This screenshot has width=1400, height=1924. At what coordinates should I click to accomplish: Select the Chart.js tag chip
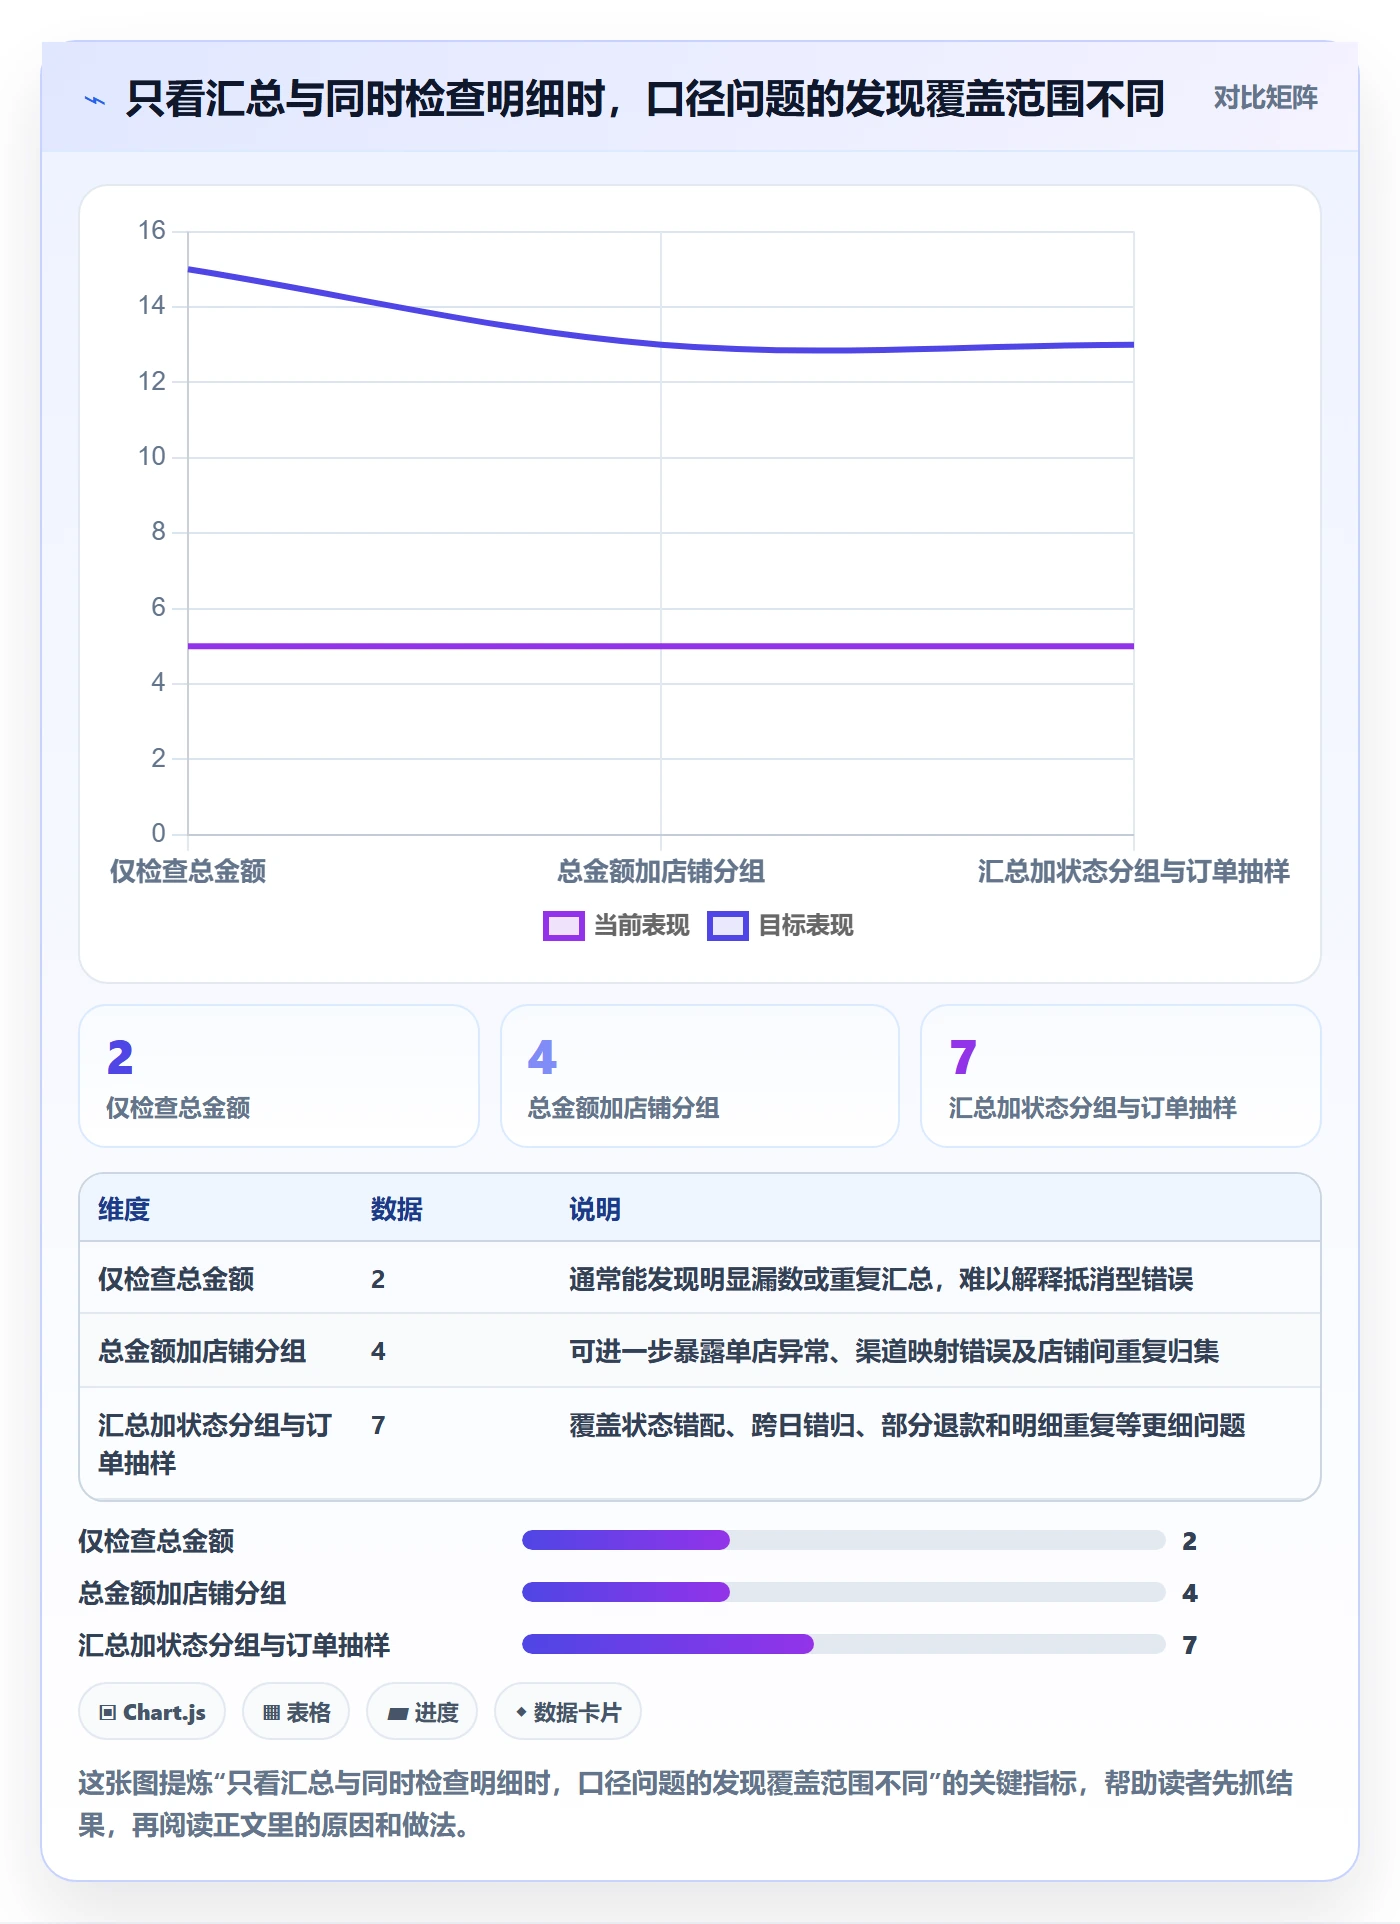152,1712
